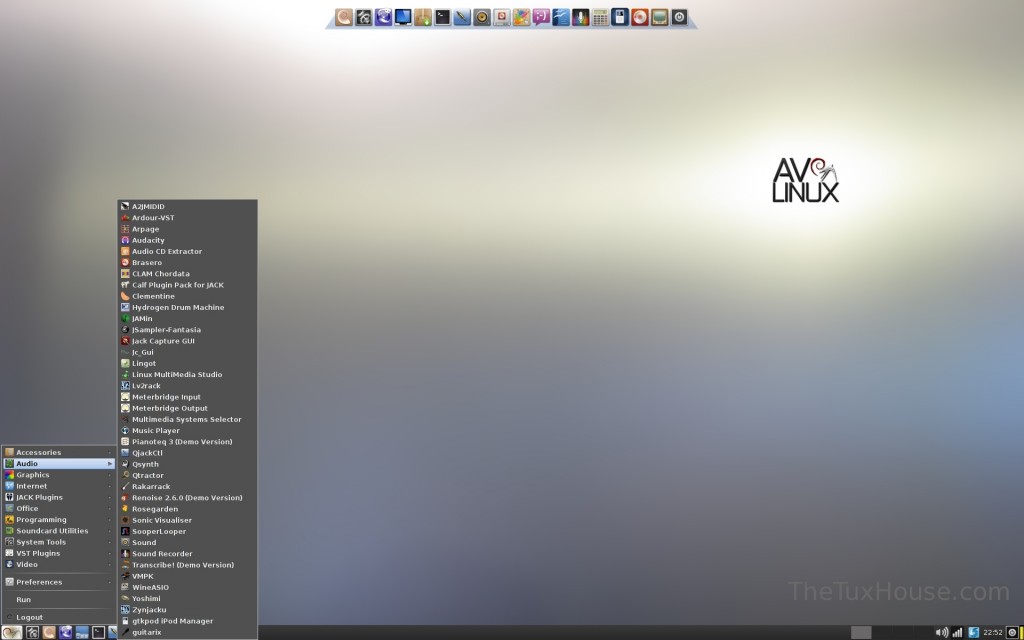Click the colorful paint graphics icon in the dock

click(521, 18)
